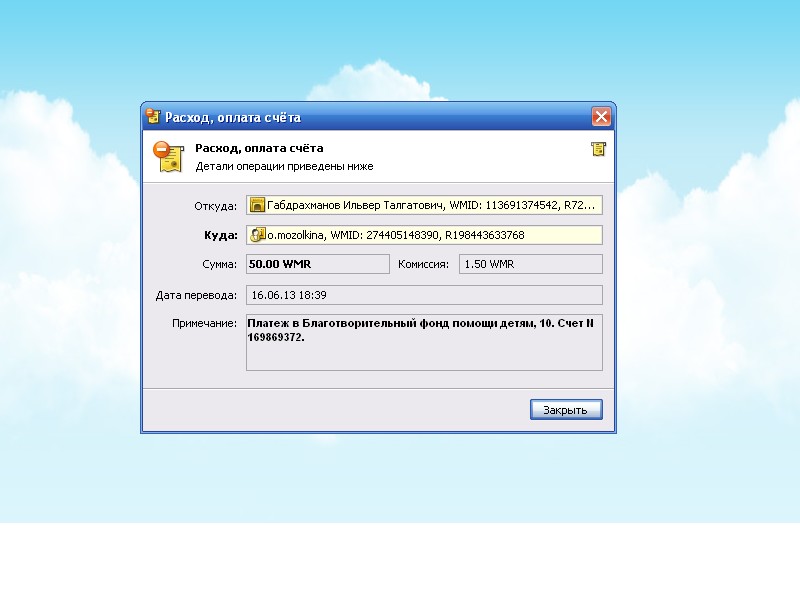Click the Сумма field showing 50.00 WMR
Image resolution: width=800 pixels, height=600 pixels.
(x=318, y=264)
